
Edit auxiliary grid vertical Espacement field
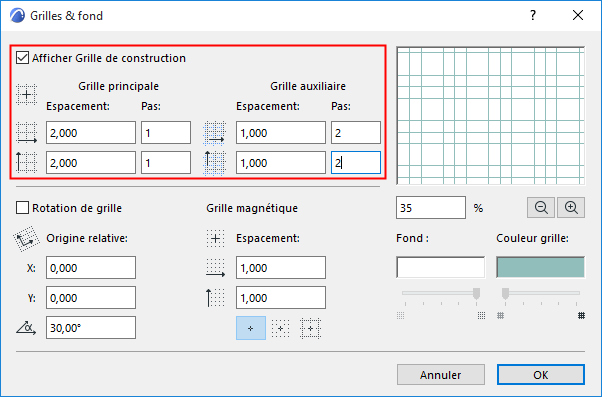coord(281,163)
